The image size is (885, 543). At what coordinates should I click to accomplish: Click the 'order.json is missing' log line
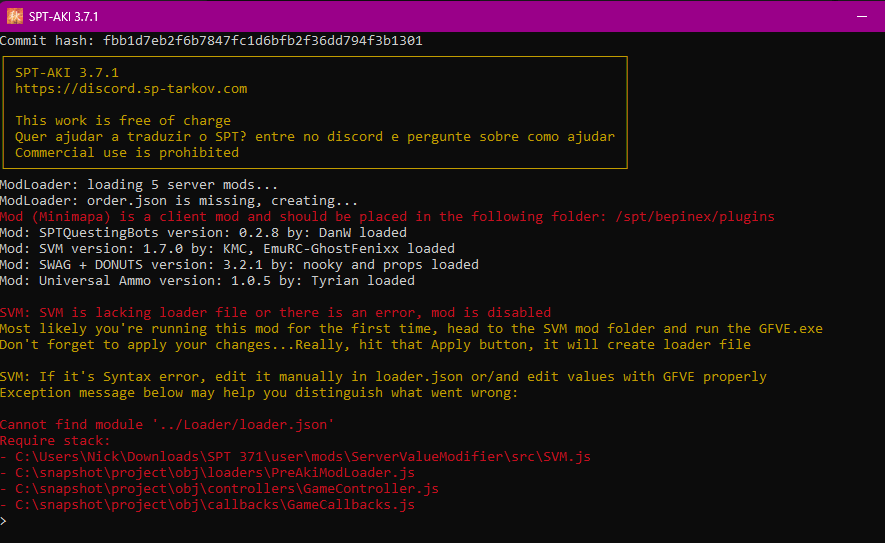(x=179, y=200)
